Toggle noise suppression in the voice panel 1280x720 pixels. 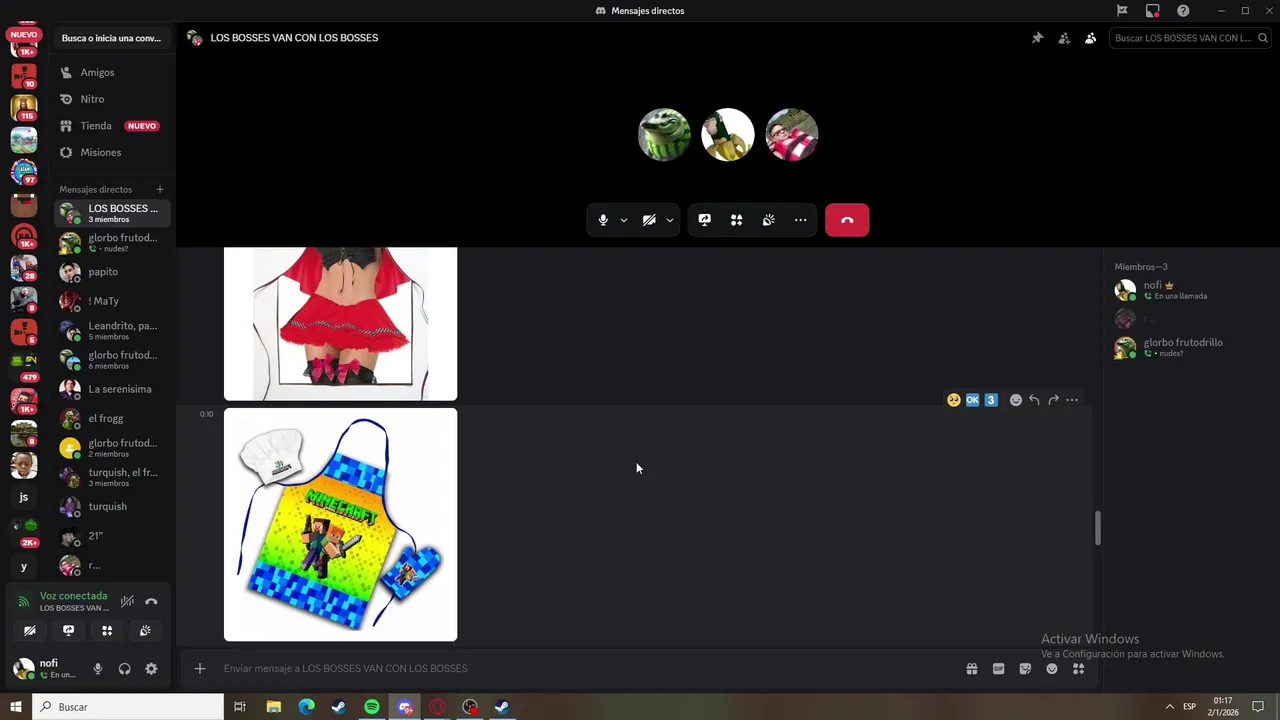pos(127,601)
